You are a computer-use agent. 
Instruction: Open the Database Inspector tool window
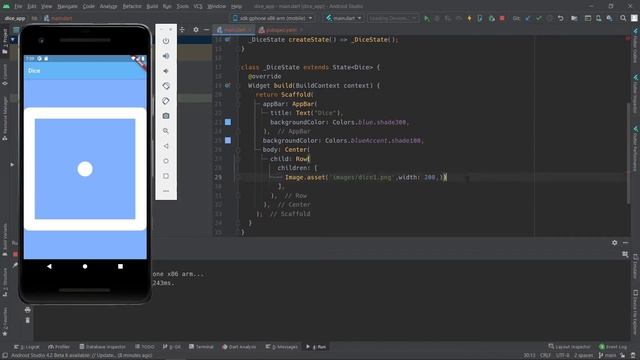[x=102, y=347]
